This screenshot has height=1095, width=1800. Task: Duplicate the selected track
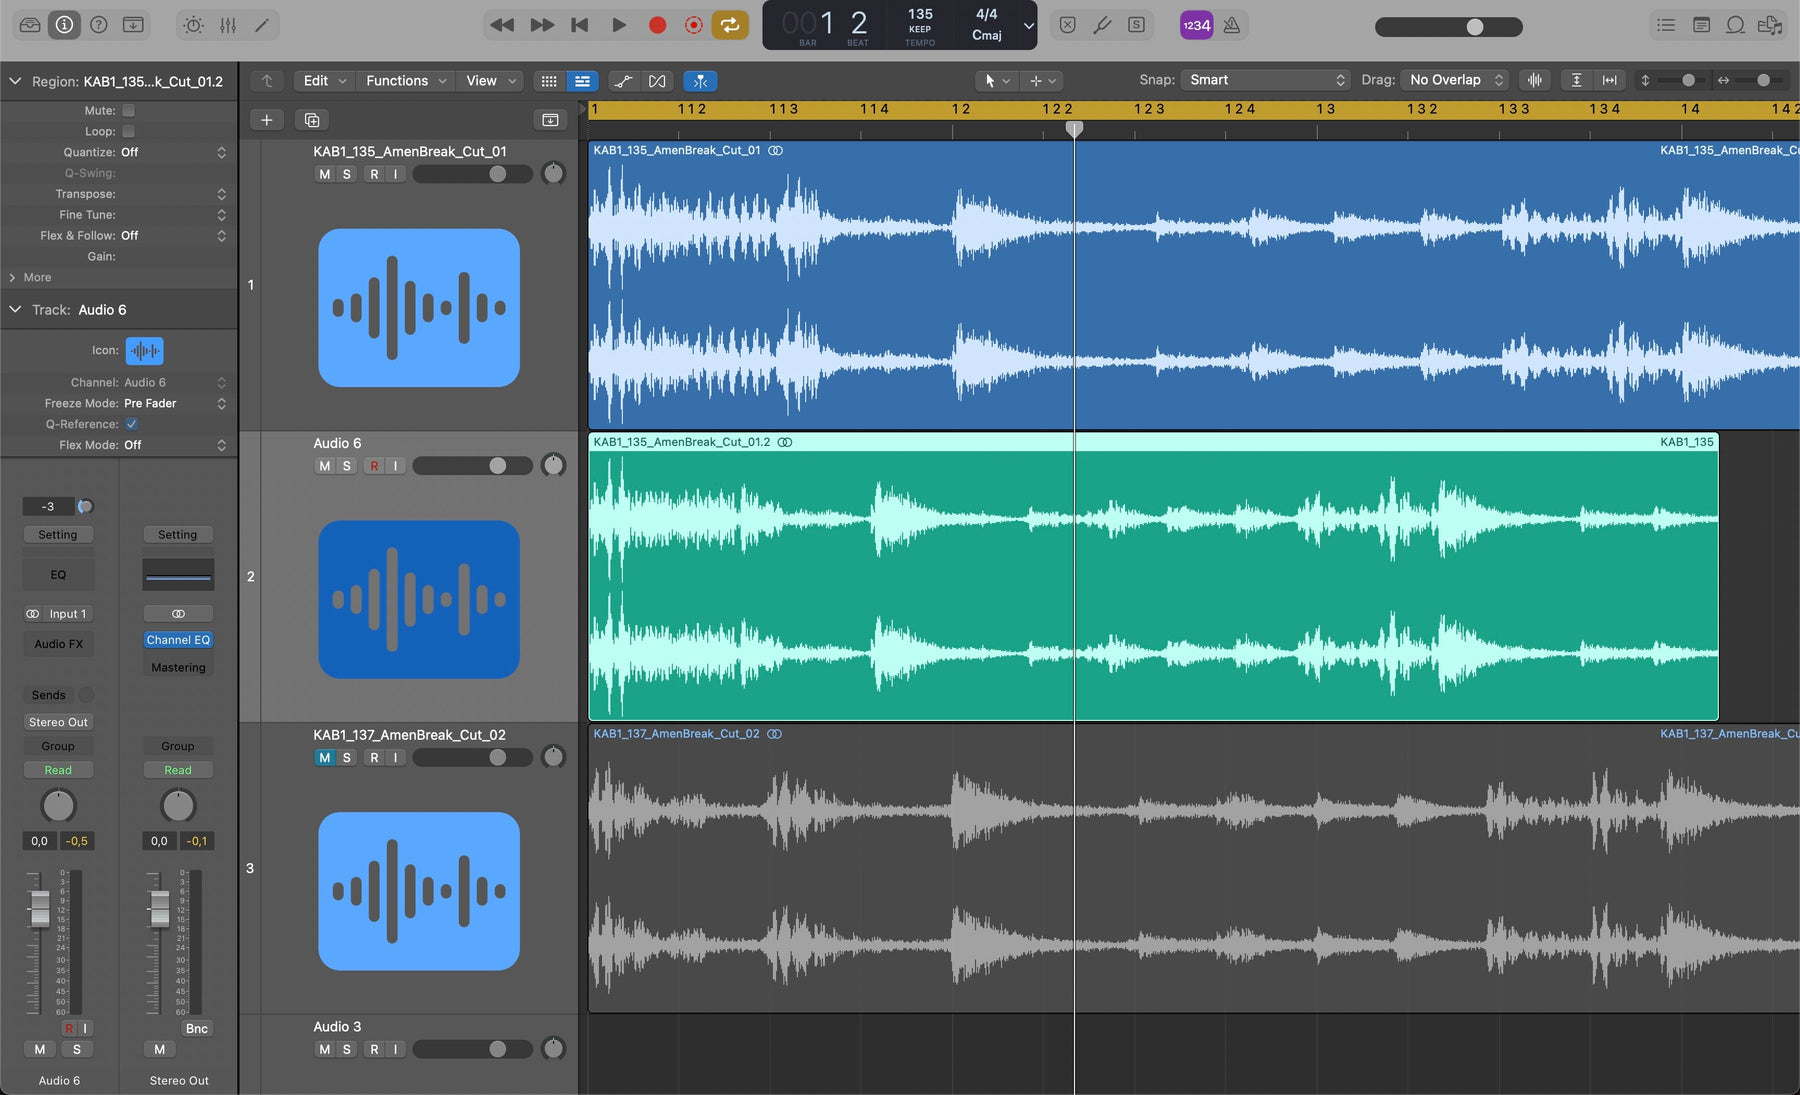312,120
